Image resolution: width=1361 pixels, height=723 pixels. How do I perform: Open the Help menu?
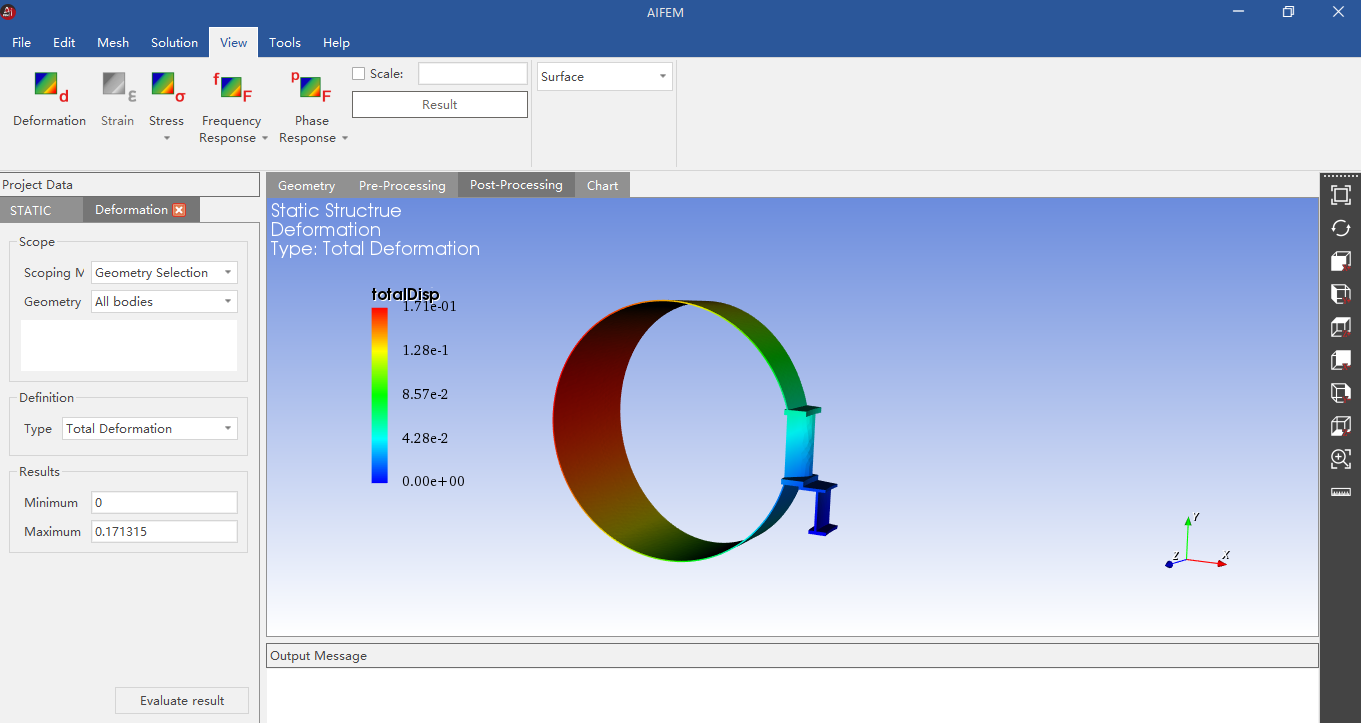click(337, 43)
